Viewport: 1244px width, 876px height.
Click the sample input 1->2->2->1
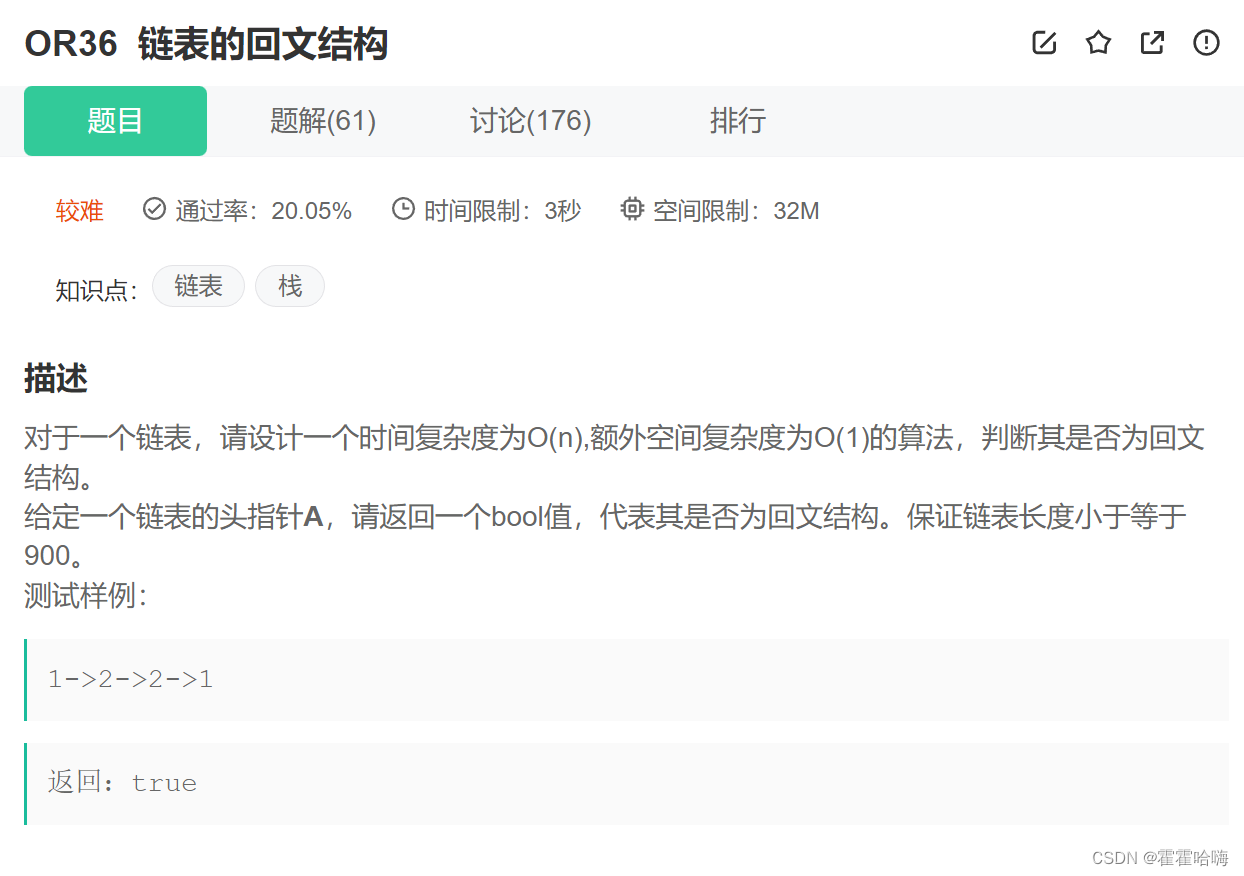[x=131, y=680]
